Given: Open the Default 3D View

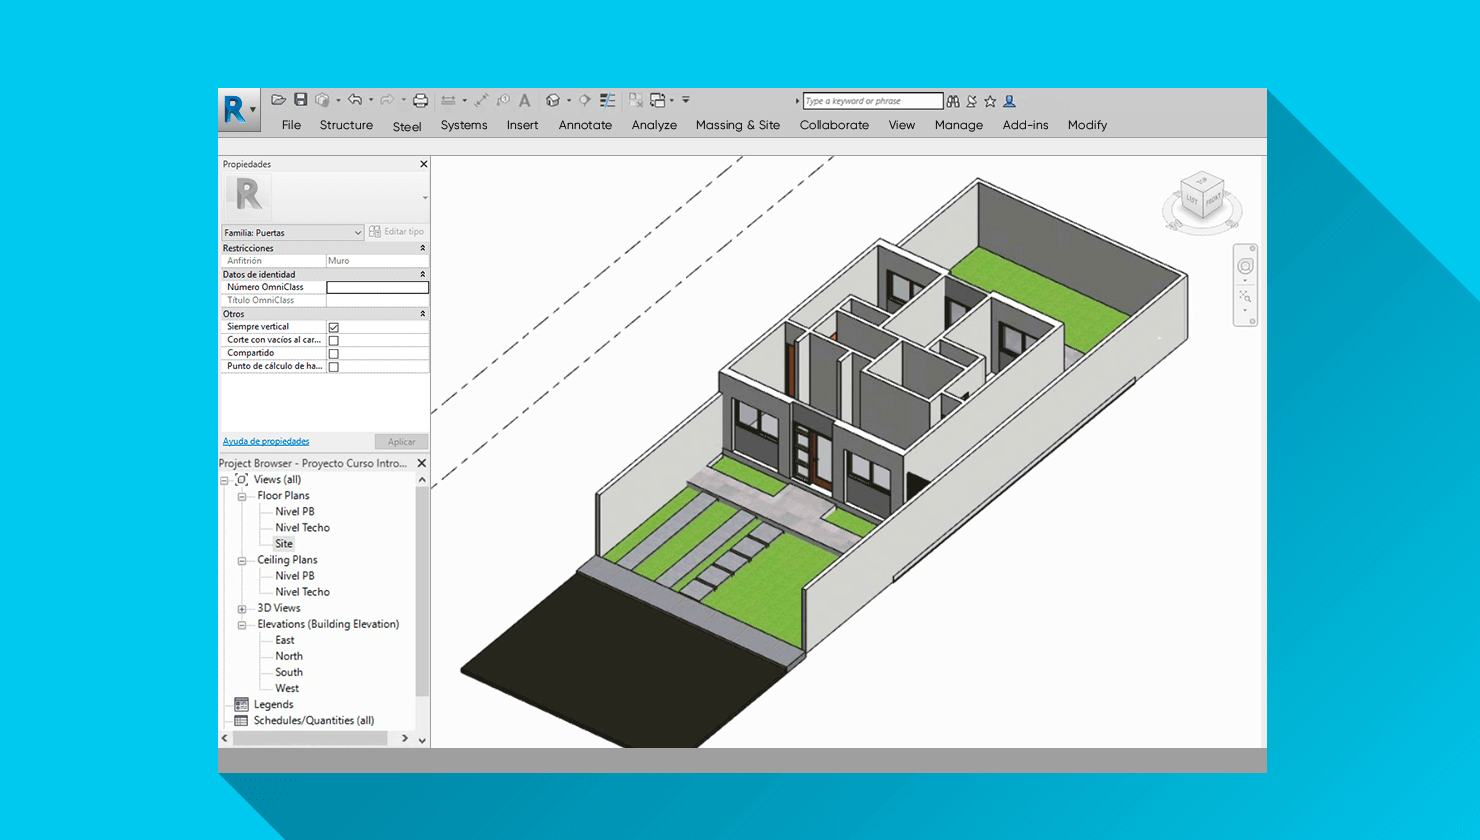Looking at the screenshot, I should pos(553,100).
